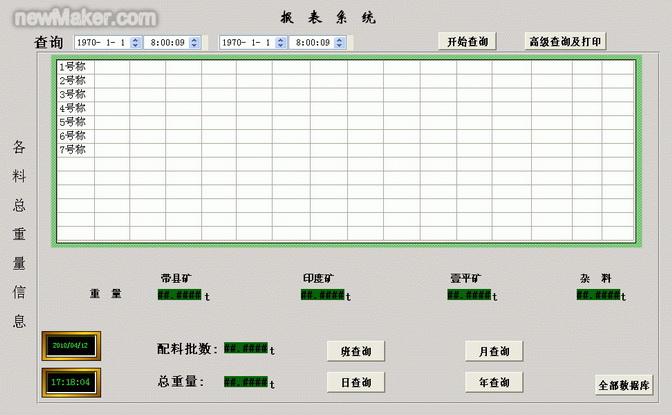Increase end time with its spinner up arrow

[x=339, y=40]
